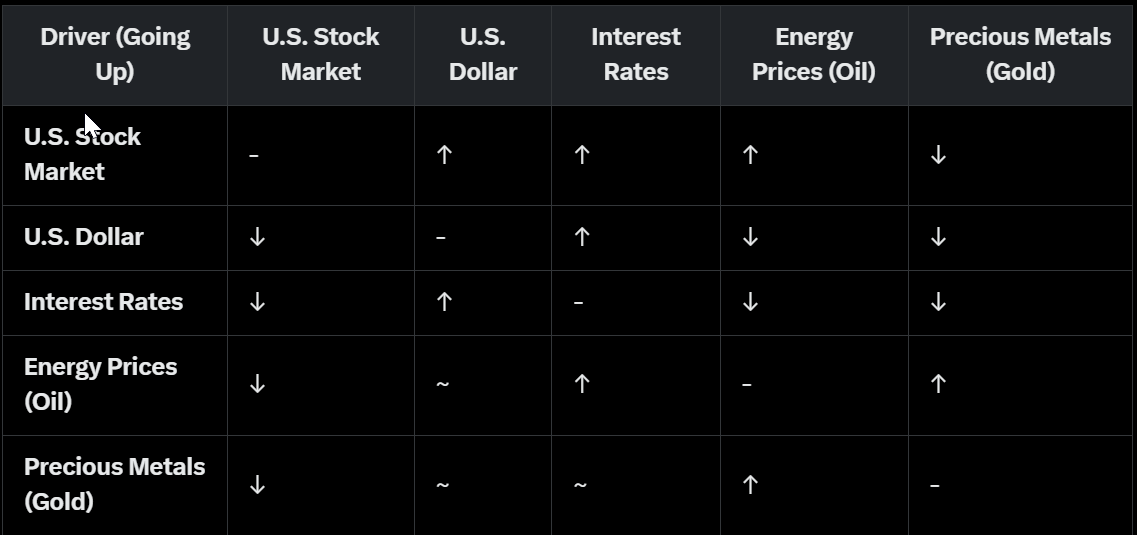Click down arrow in U.S. Dollar row, Stock Market column

257,237
